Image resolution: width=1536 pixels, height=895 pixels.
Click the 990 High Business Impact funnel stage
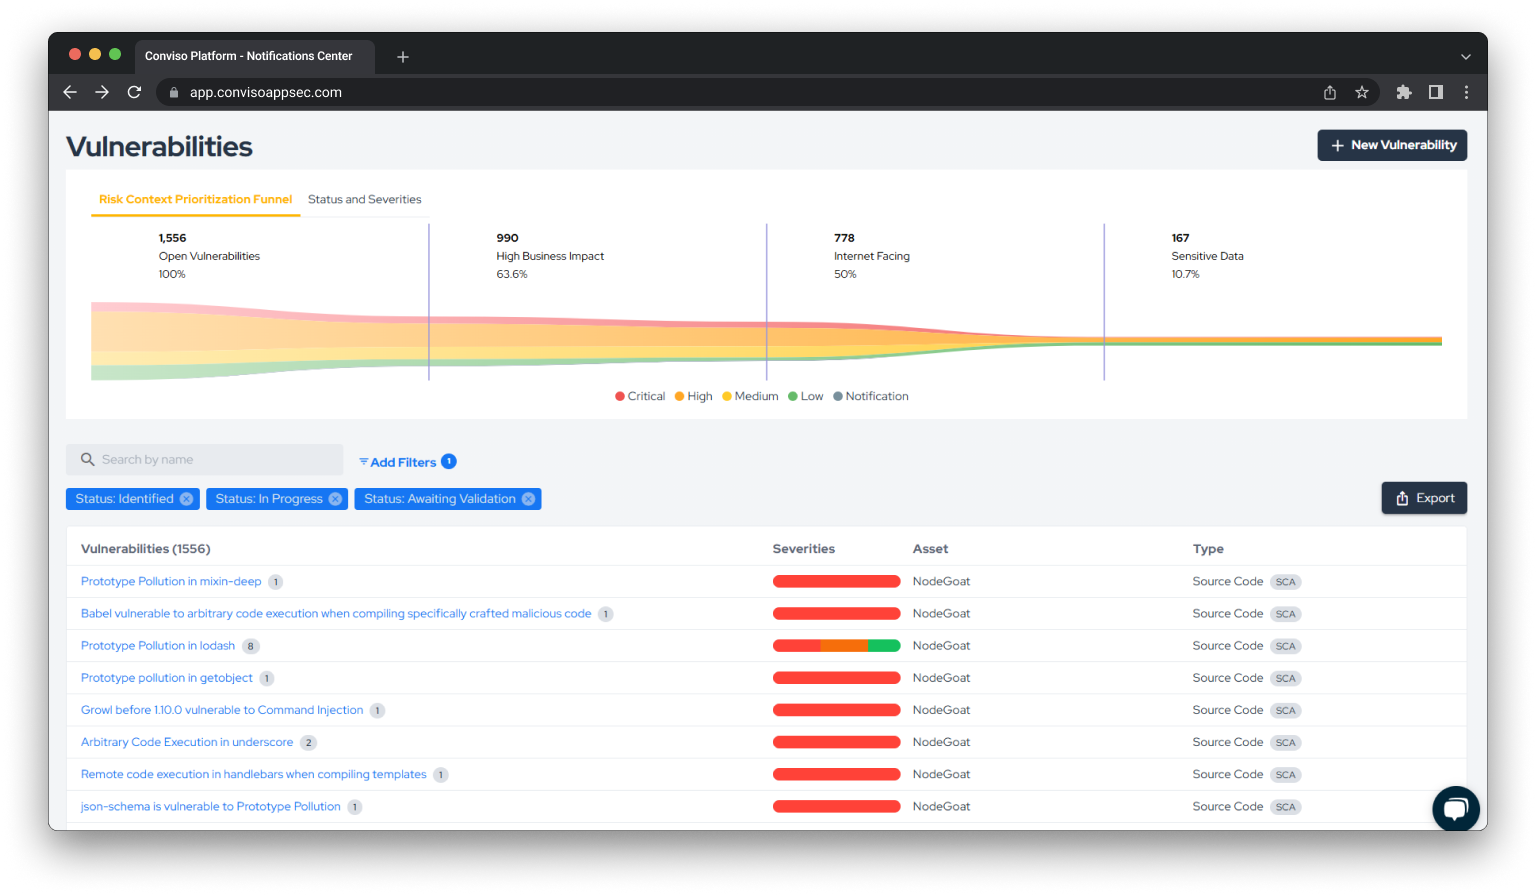pos(550,256)
